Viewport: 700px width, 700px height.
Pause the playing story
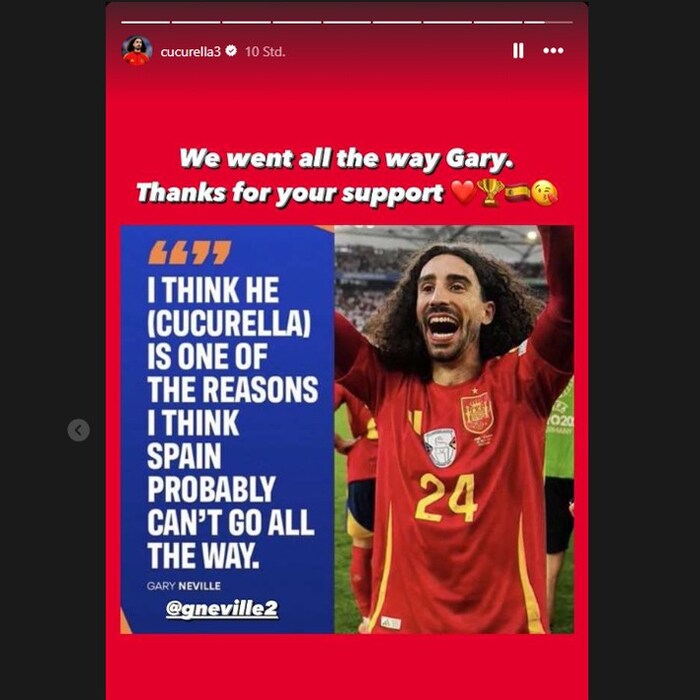coord(518,50)
